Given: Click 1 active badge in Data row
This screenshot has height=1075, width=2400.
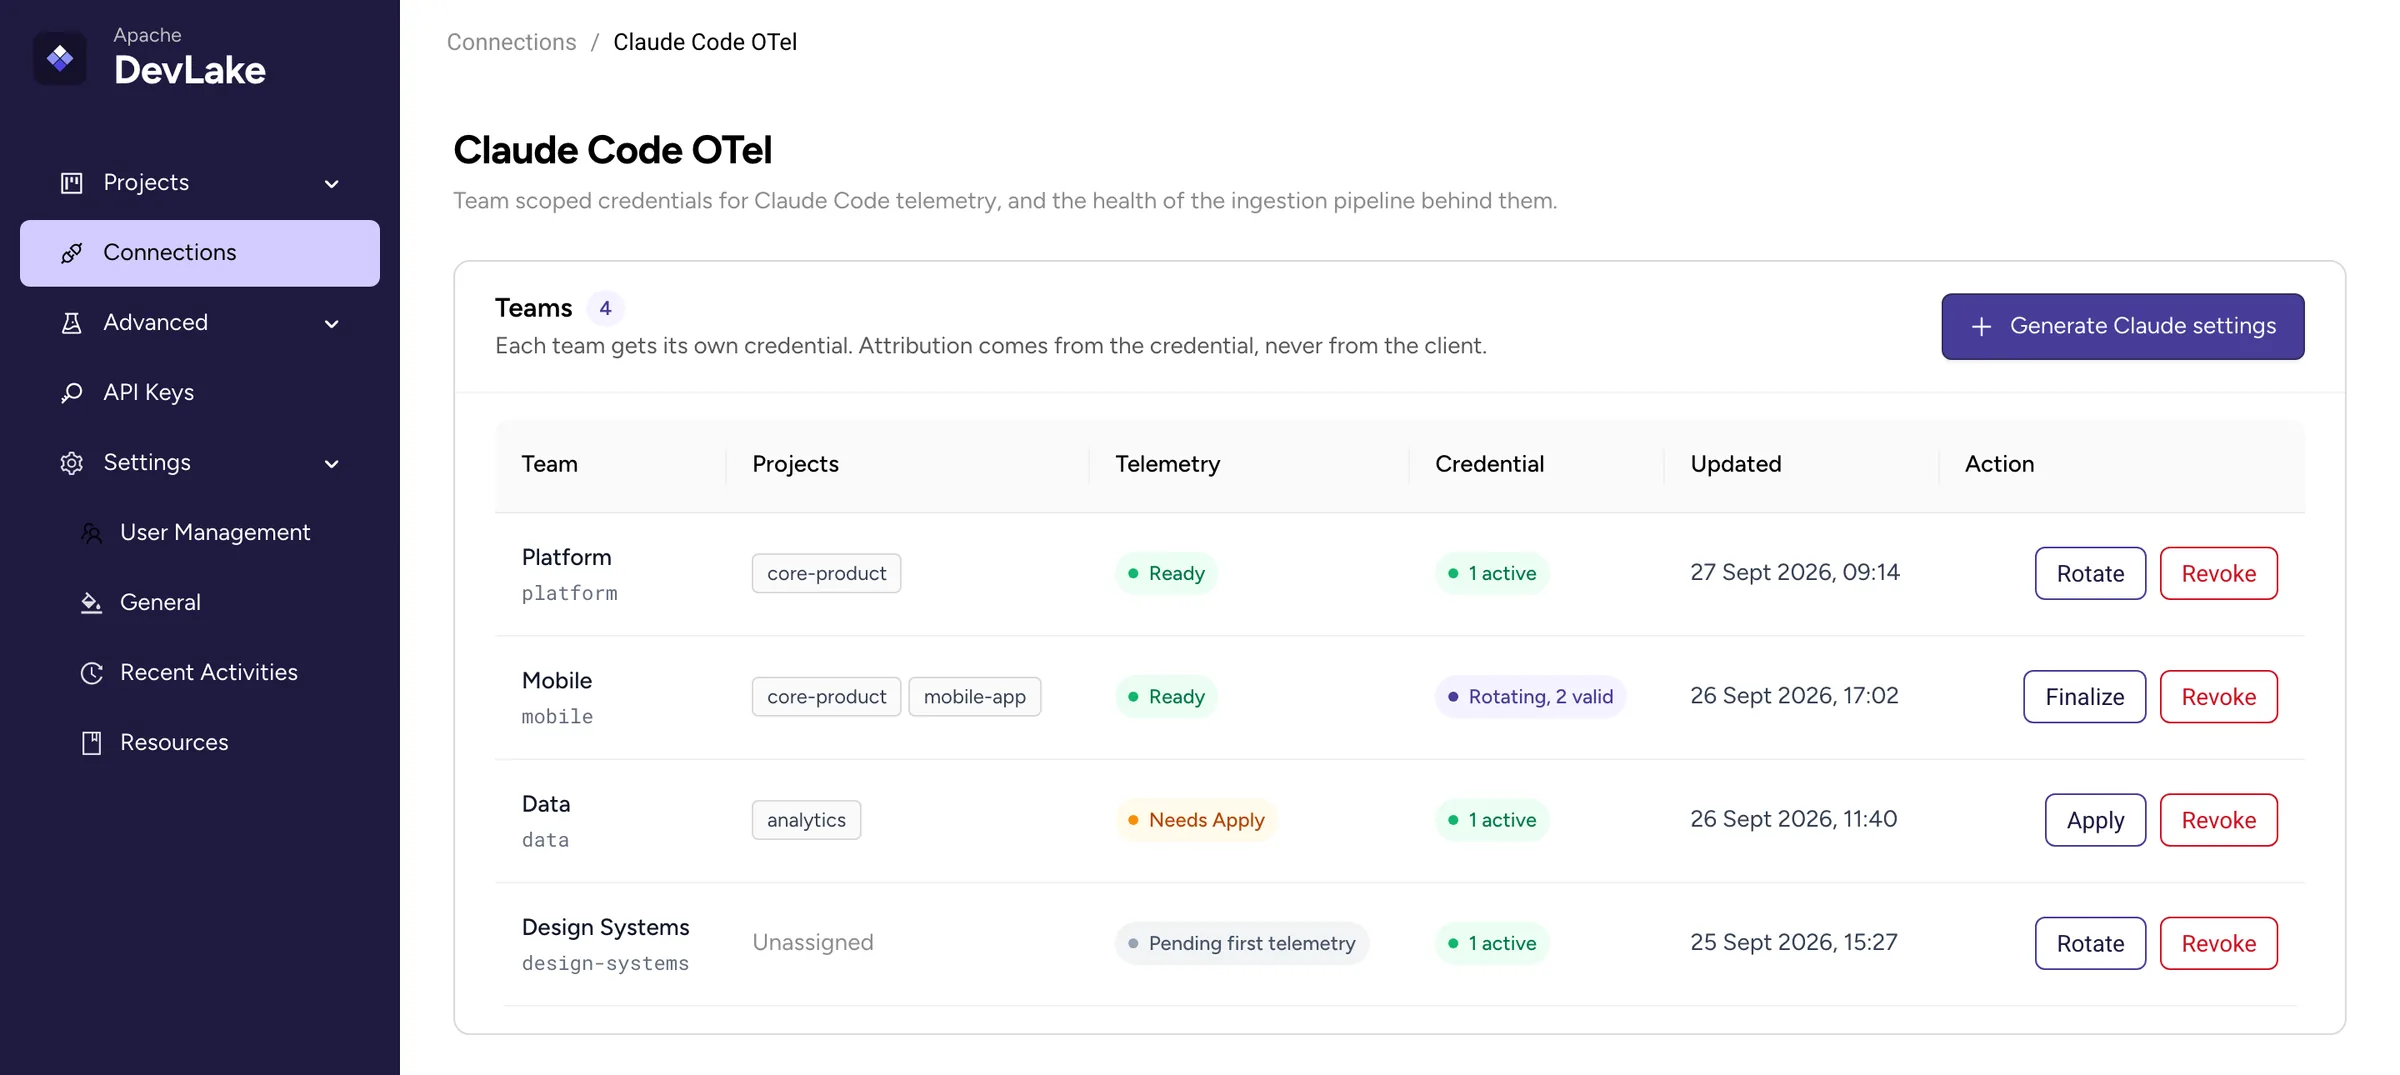Looking at the screenshot, I should [x=1492, y=820].
